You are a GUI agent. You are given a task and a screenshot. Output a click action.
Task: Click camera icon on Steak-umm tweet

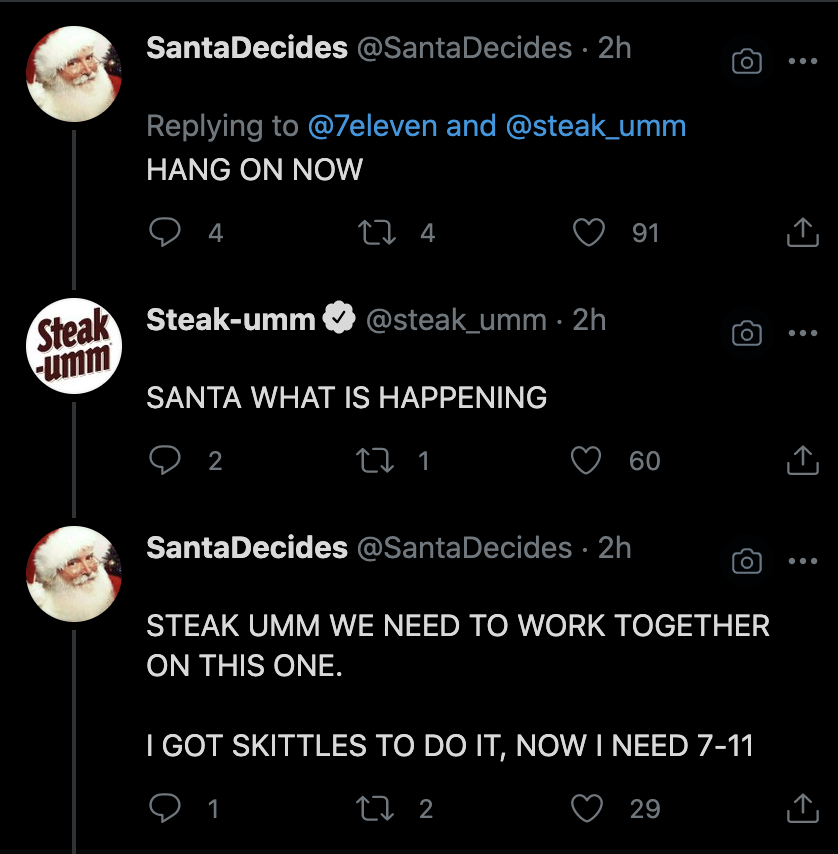pos(746,333)
